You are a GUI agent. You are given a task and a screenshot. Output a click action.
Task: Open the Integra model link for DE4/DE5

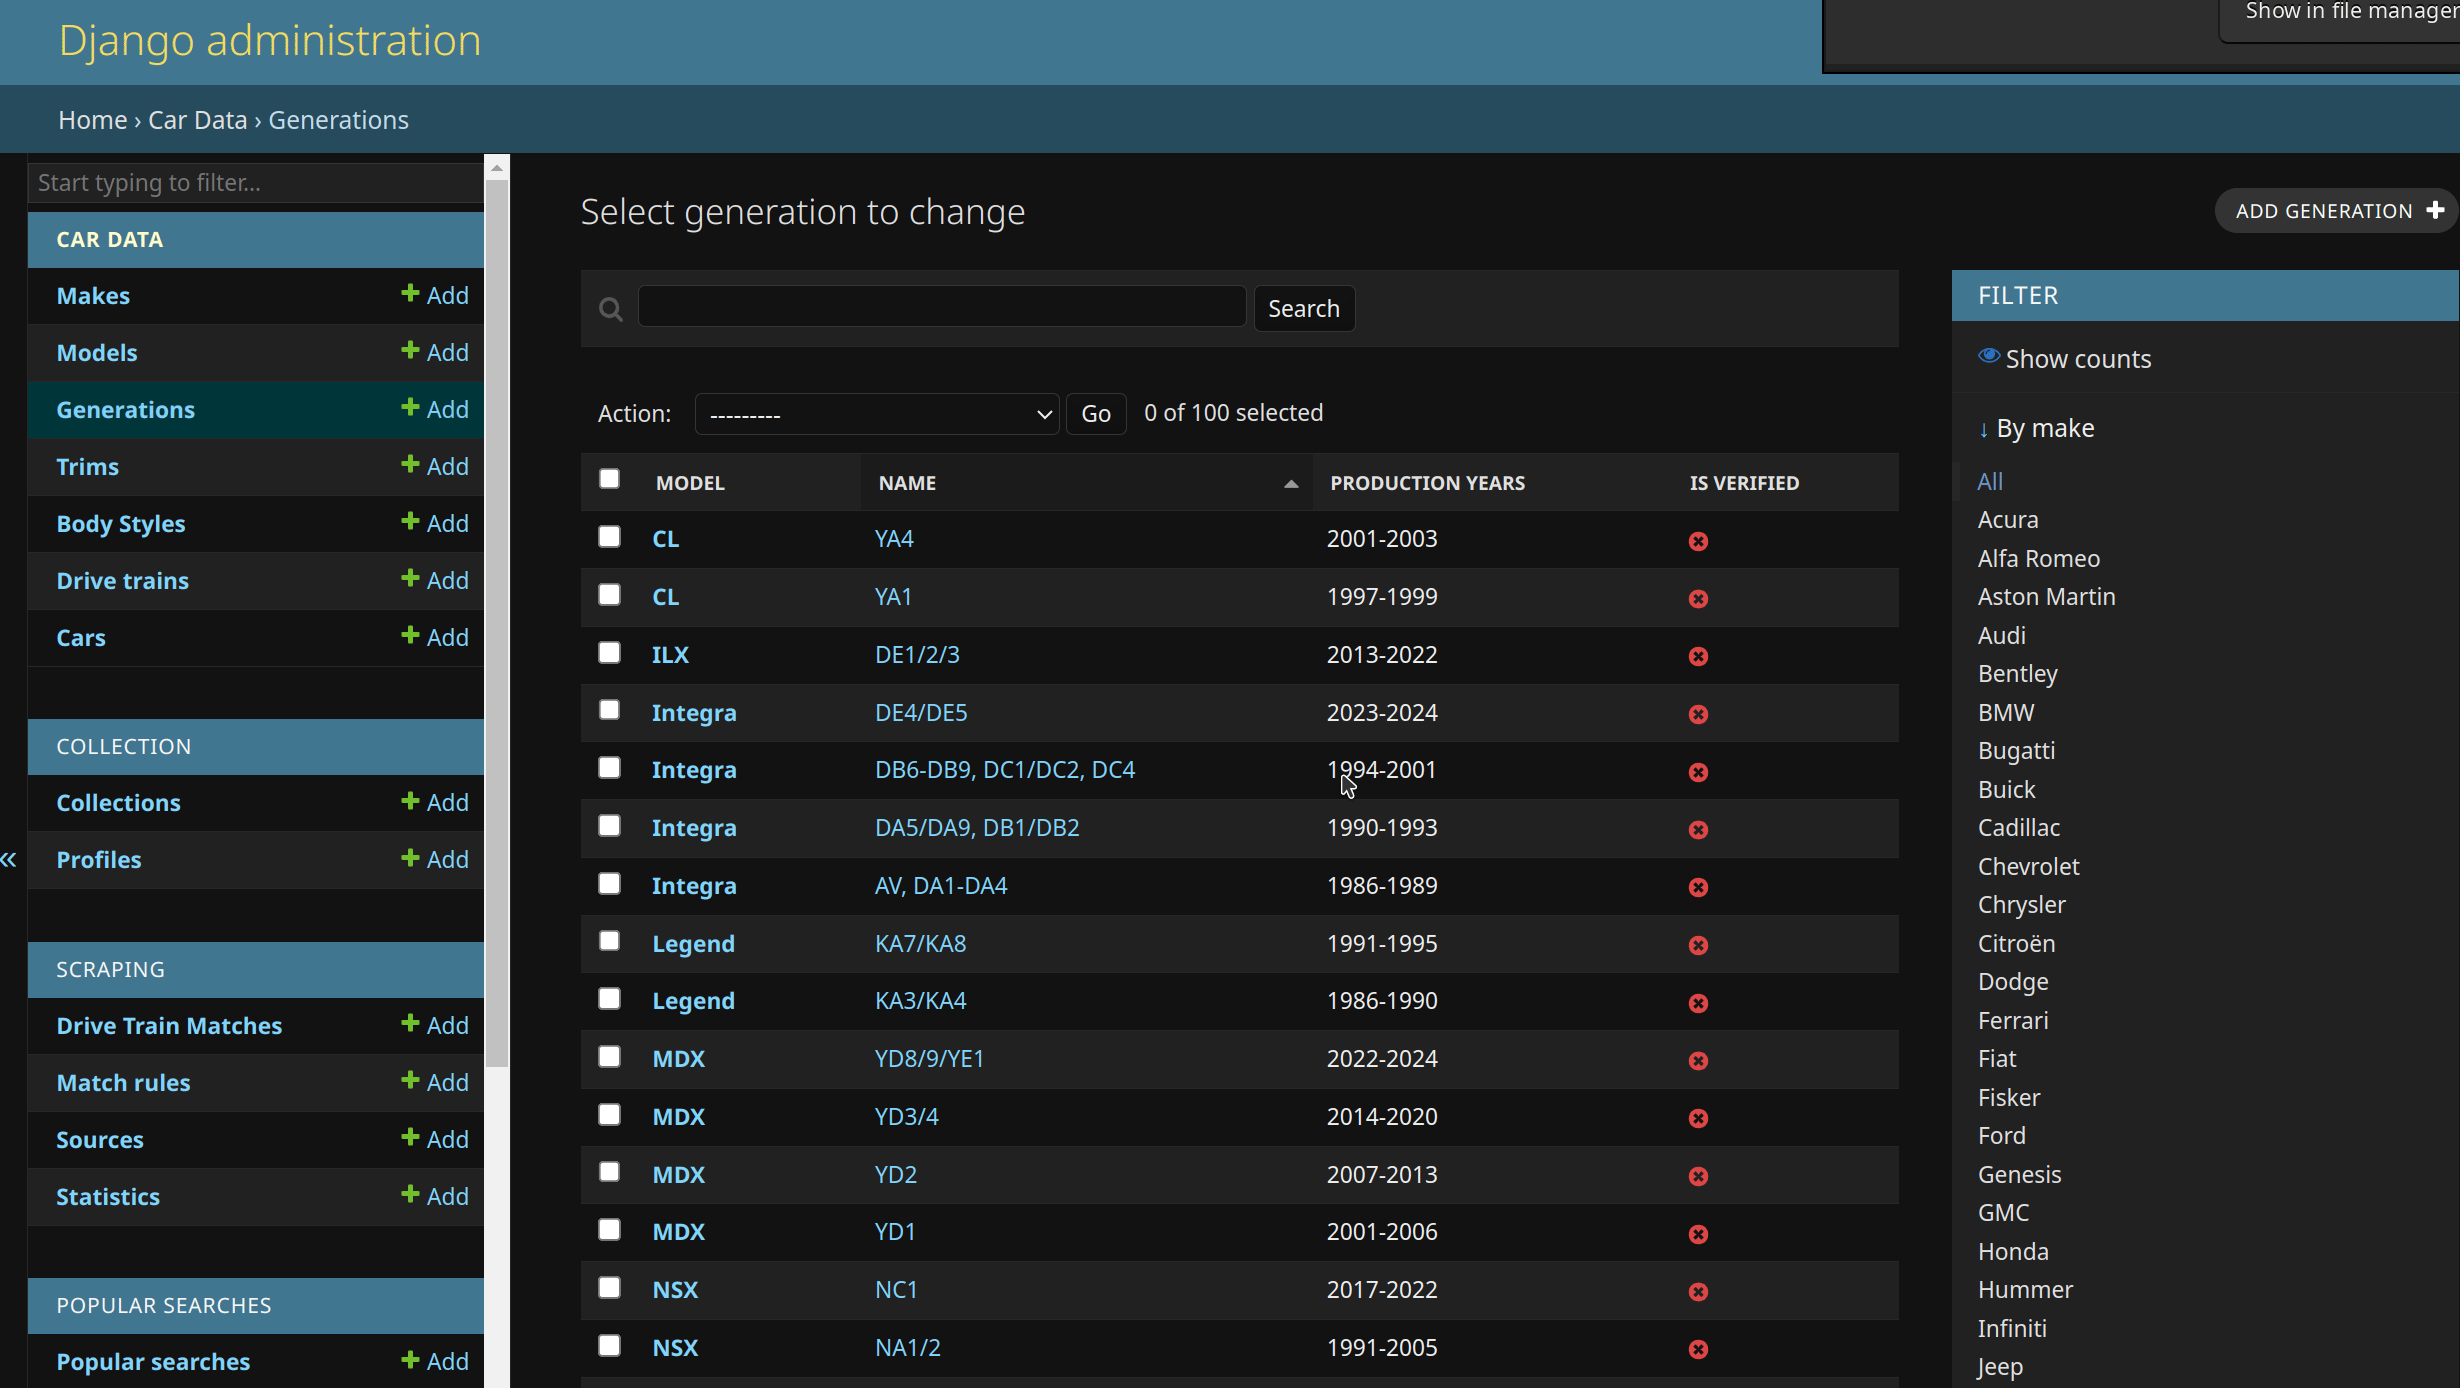(x=694, y=712)
